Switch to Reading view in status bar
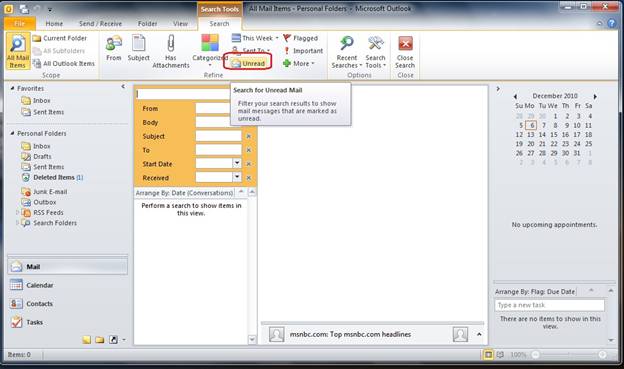Viewport: 624px width, 369px height. [x=501, y=354]
